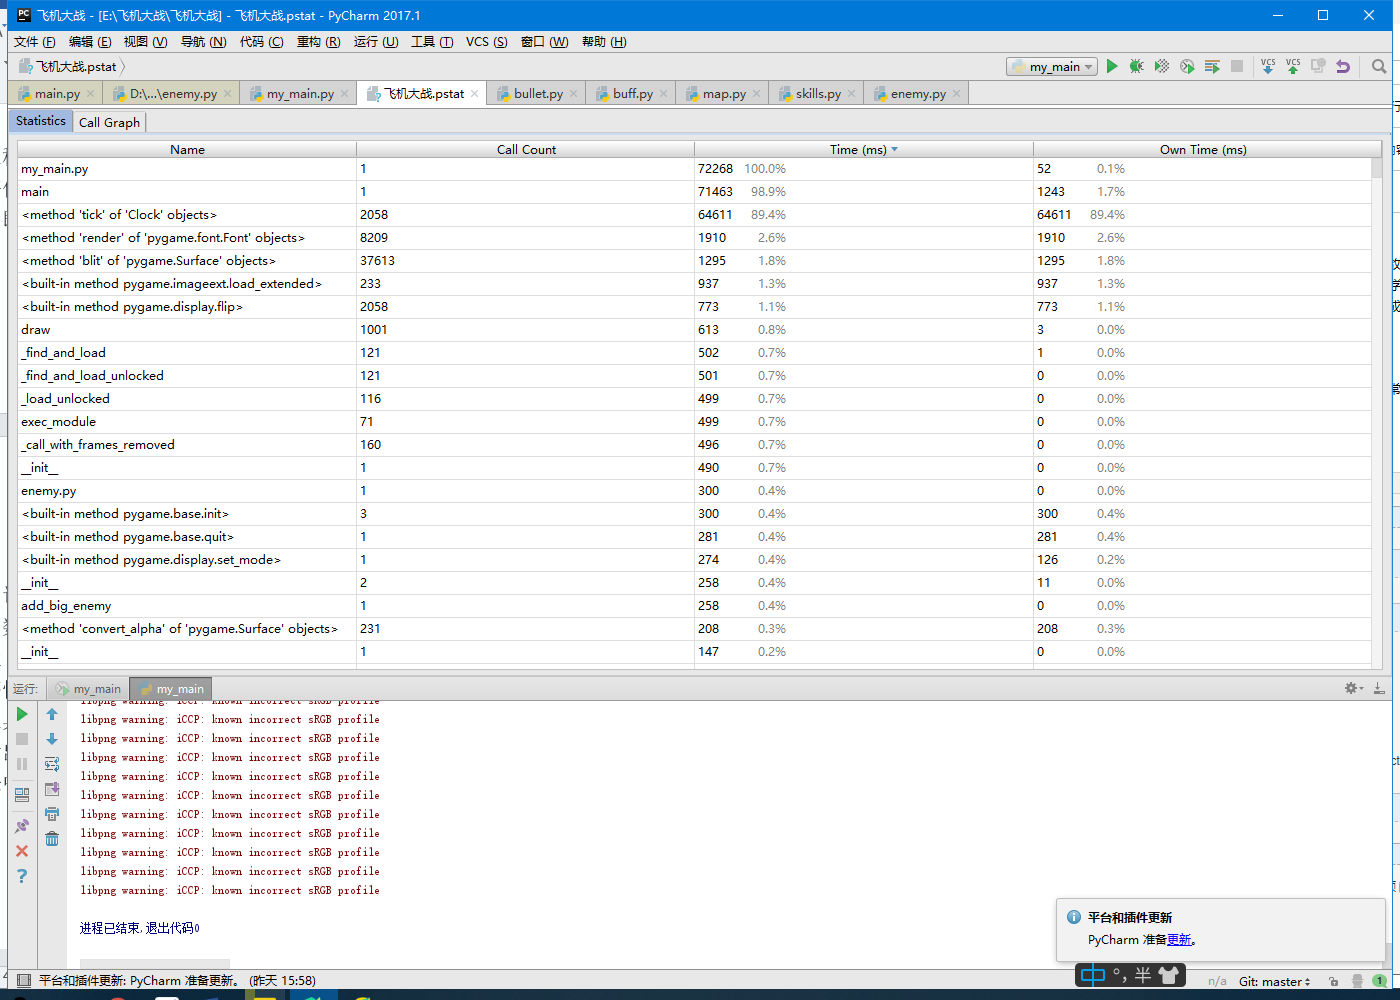Click VCS update project down-arrow icon
The width and height of the screenshot is (1400, 1000).
click(1268, 67)
